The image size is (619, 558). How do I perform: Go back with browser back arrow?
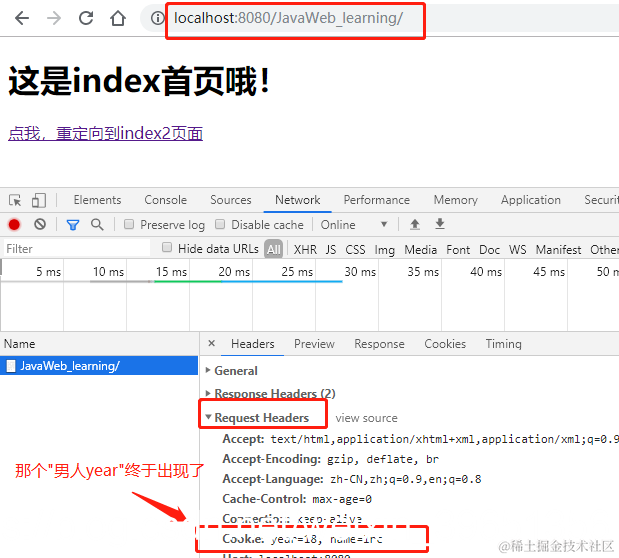coord(22,18)
